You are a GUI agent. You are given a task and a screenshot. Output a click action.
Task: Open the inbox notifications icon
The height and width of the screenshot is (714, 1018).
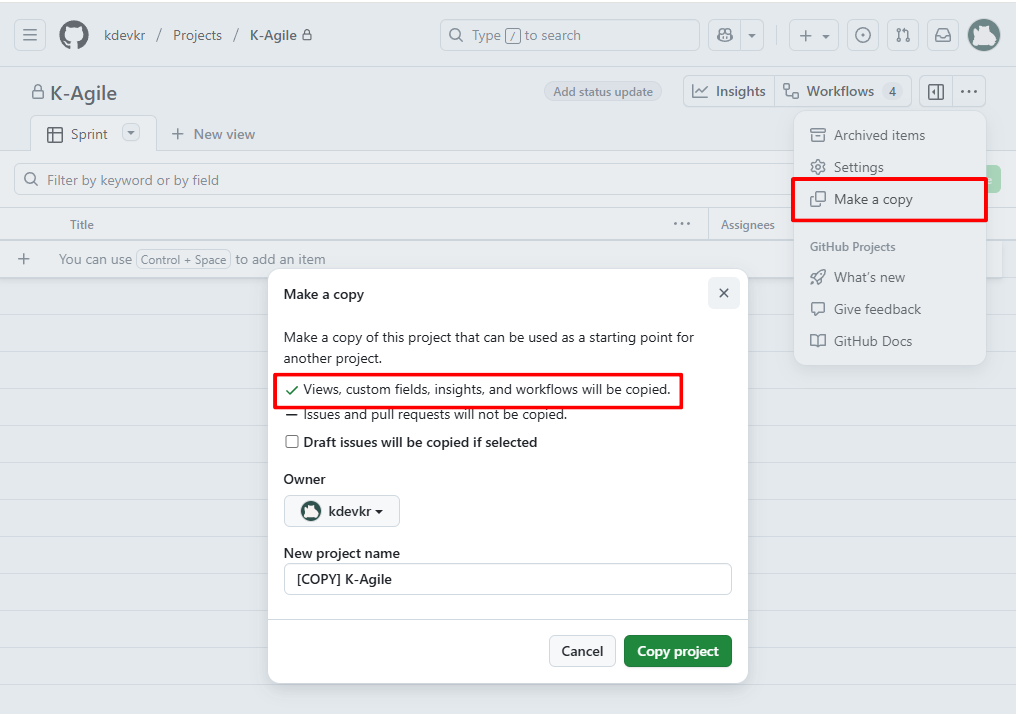[943, 35]
